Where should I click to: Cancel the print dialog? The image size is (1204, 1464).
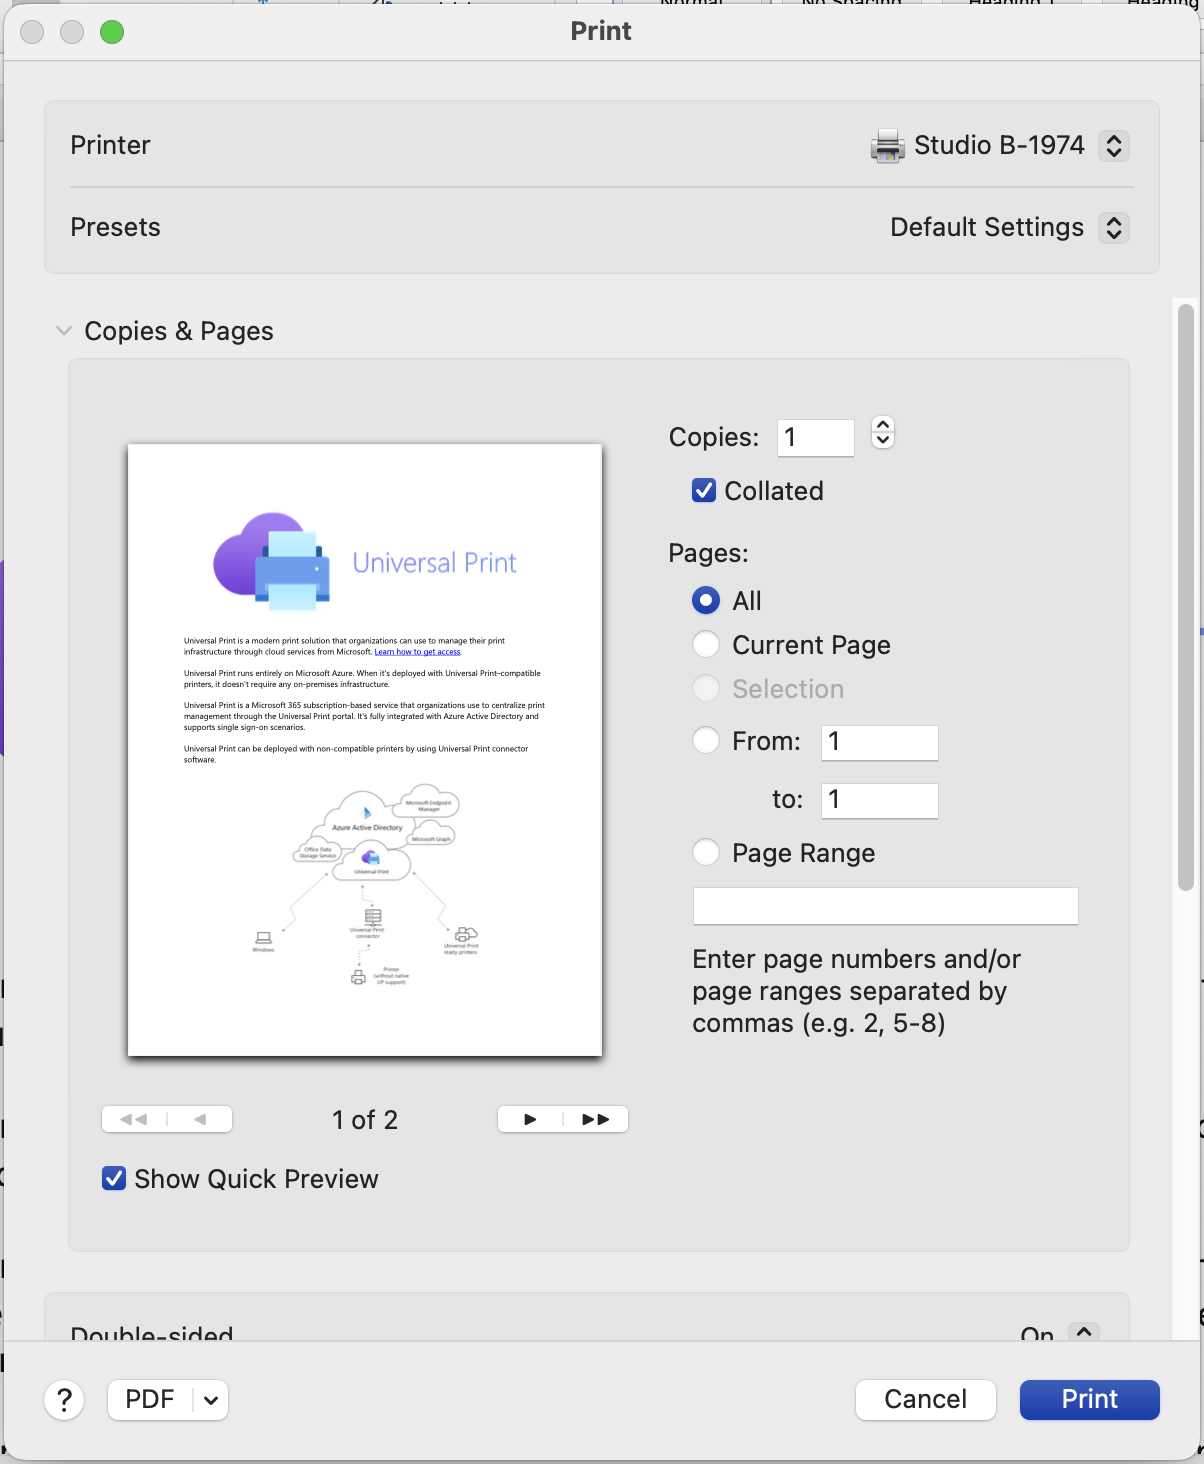click(x=925, y=1400)
